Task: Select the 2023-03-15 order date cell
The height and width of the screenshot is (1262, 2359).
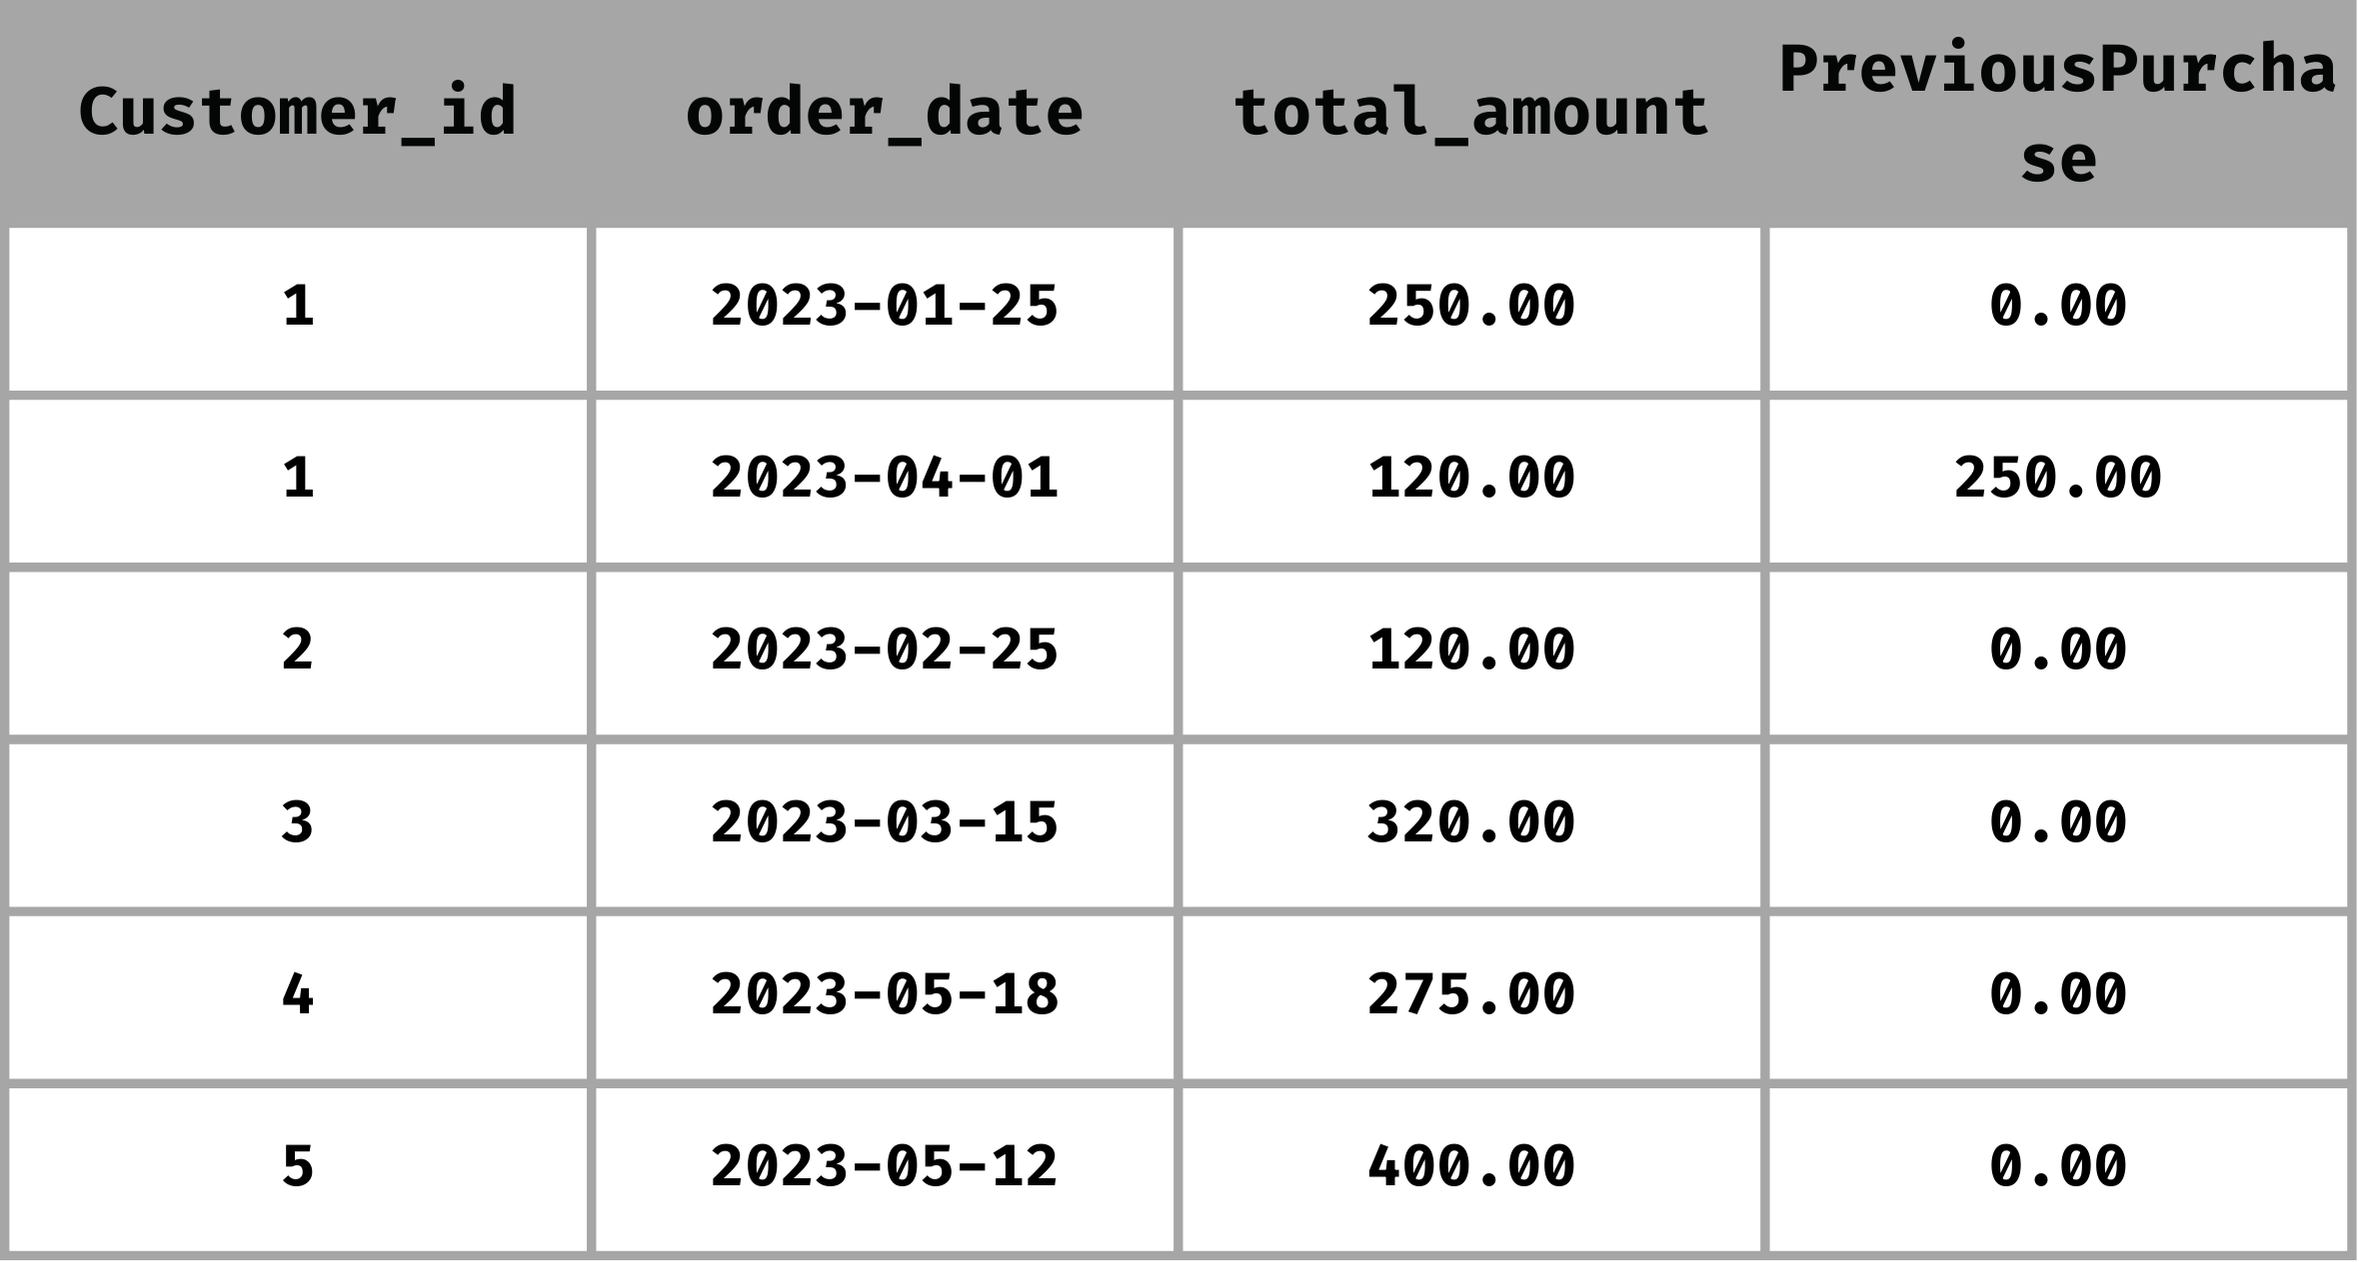Action: coord(884,824)
